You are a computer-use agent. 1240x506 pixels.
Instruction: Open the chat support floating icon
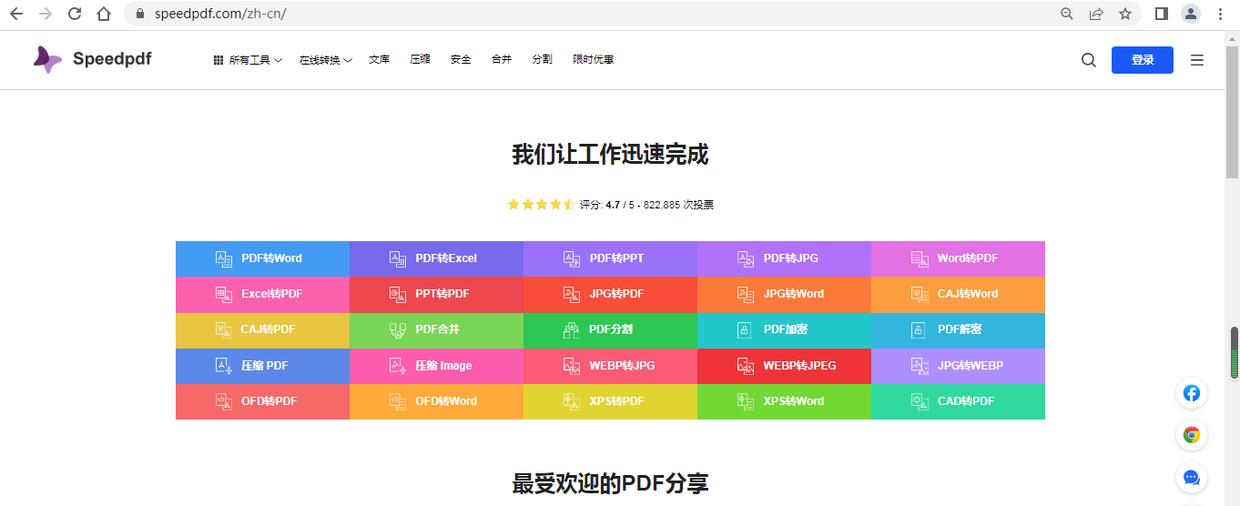[x=1191, y=477]
